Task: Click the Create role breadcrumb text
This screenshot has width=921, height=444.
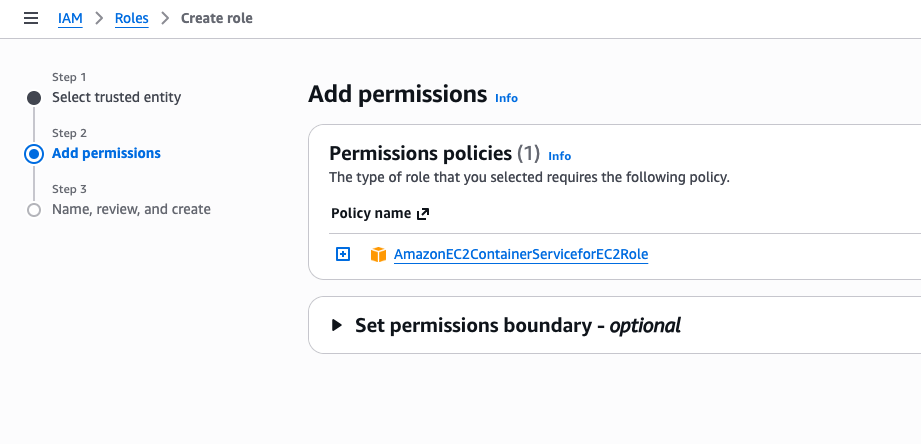Action: (x=216, y=18)
